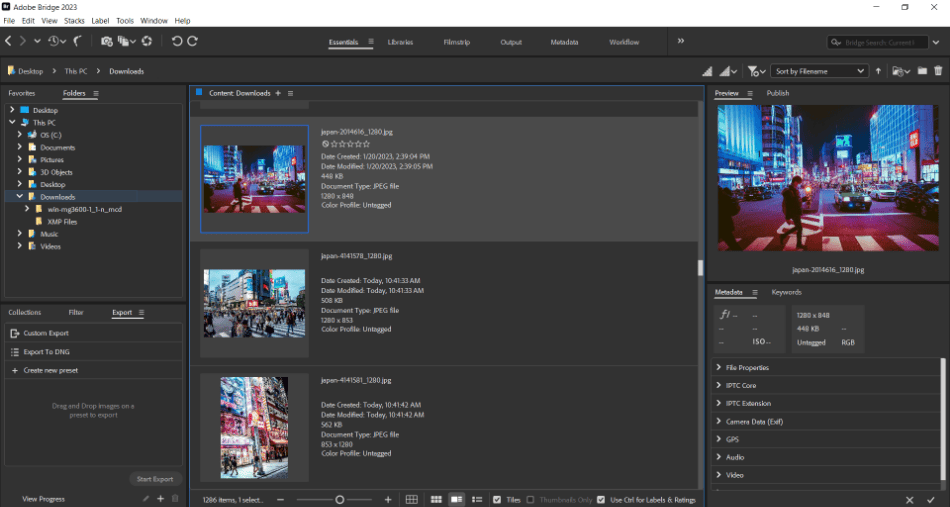Open the filter by rating funnel
The height and width of the screenshot is (507, 950).
tap(753, 71)
